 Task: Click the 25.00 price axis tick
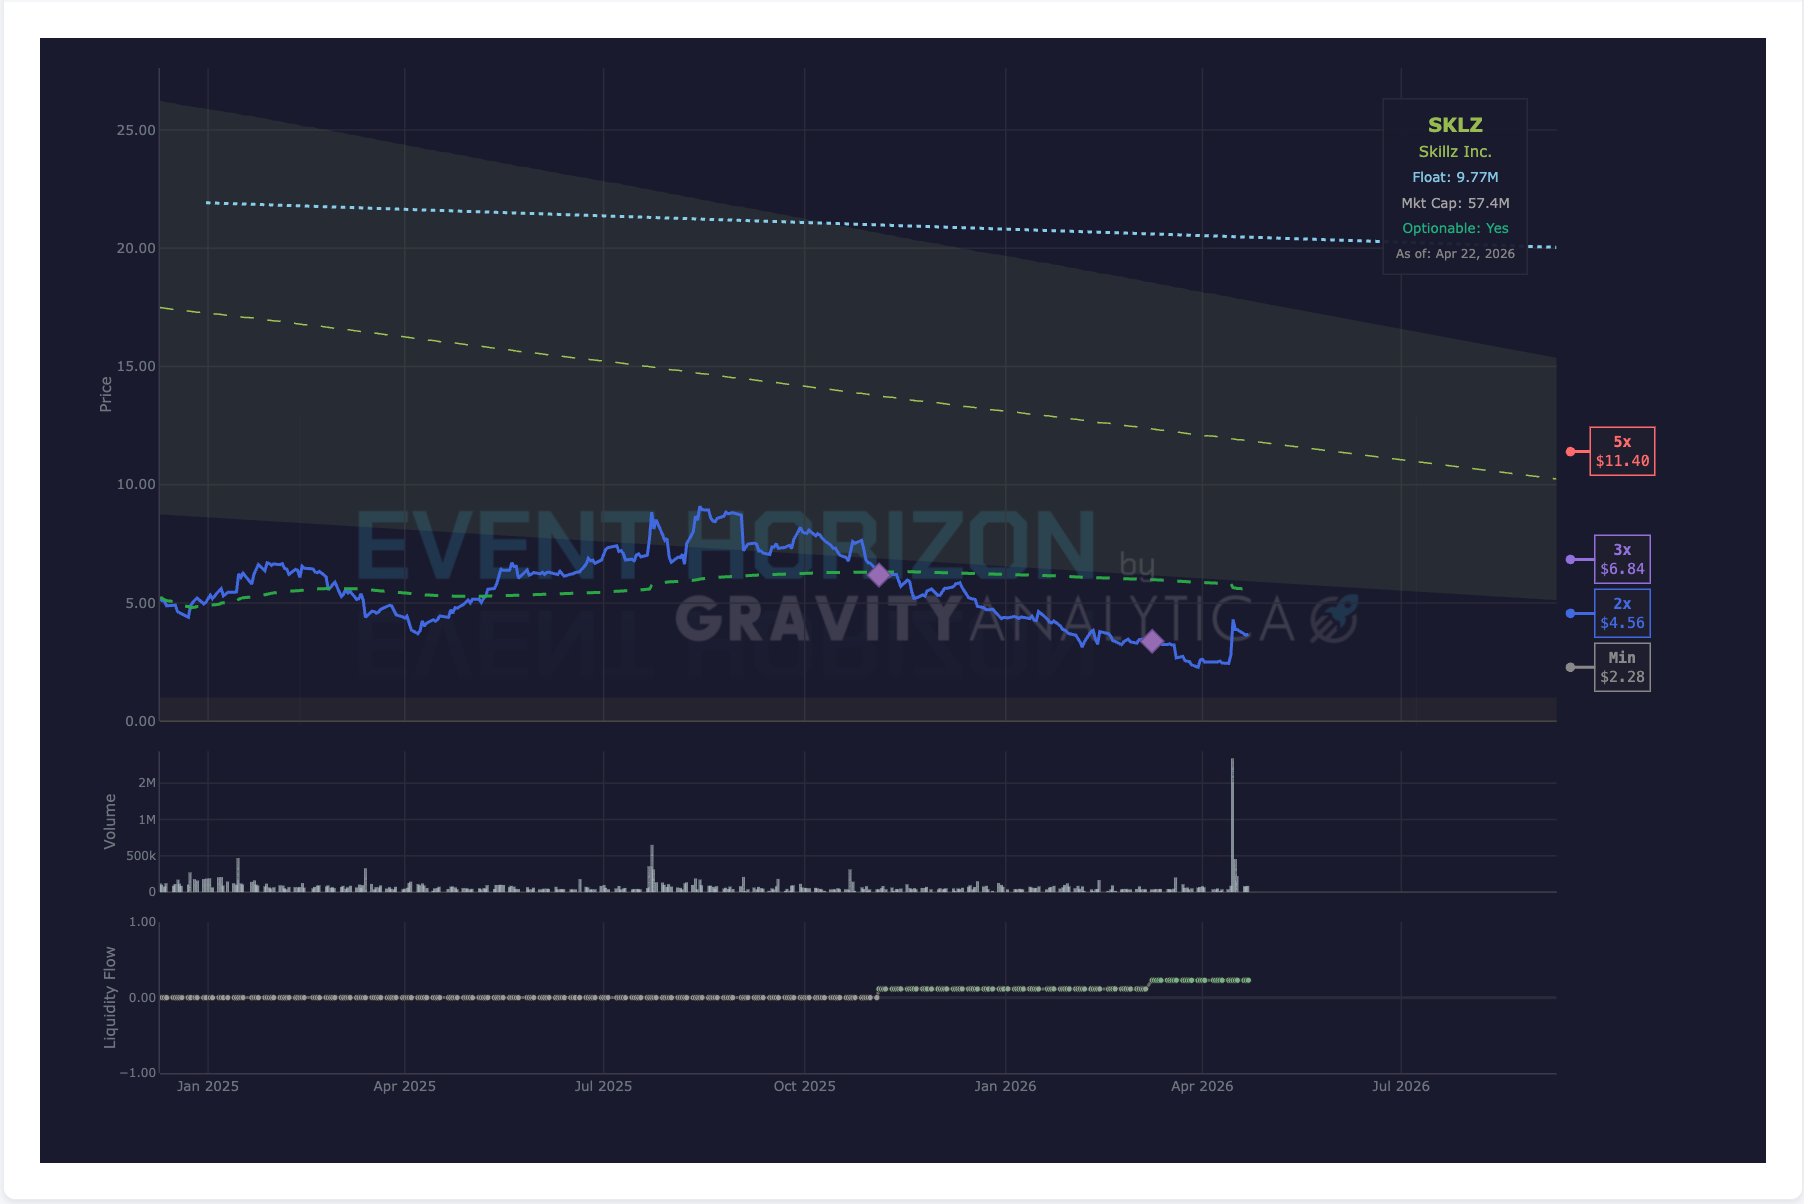point(136,130)
